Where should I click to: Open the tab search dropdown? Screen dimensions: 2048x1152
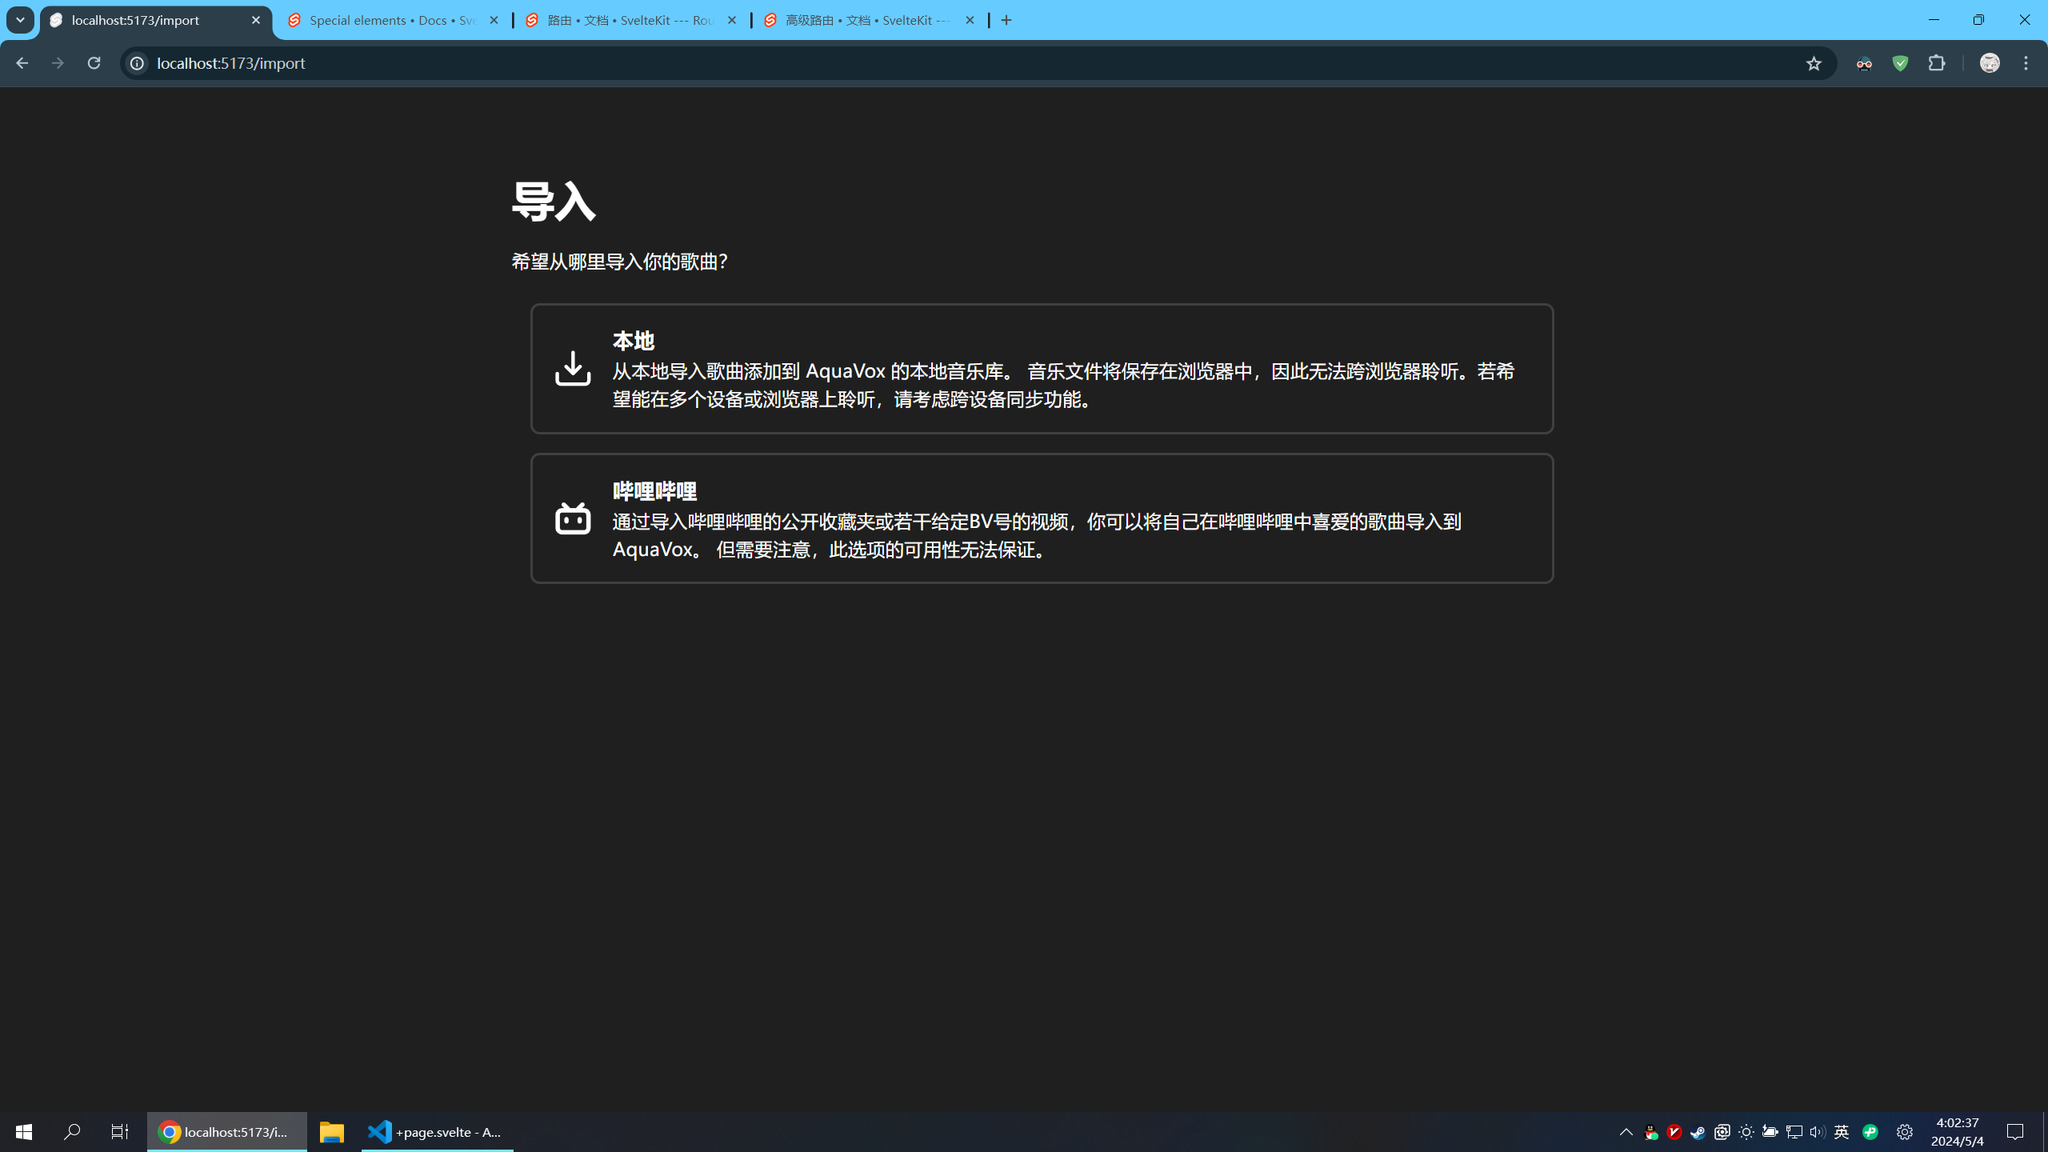tap(20, 20)
